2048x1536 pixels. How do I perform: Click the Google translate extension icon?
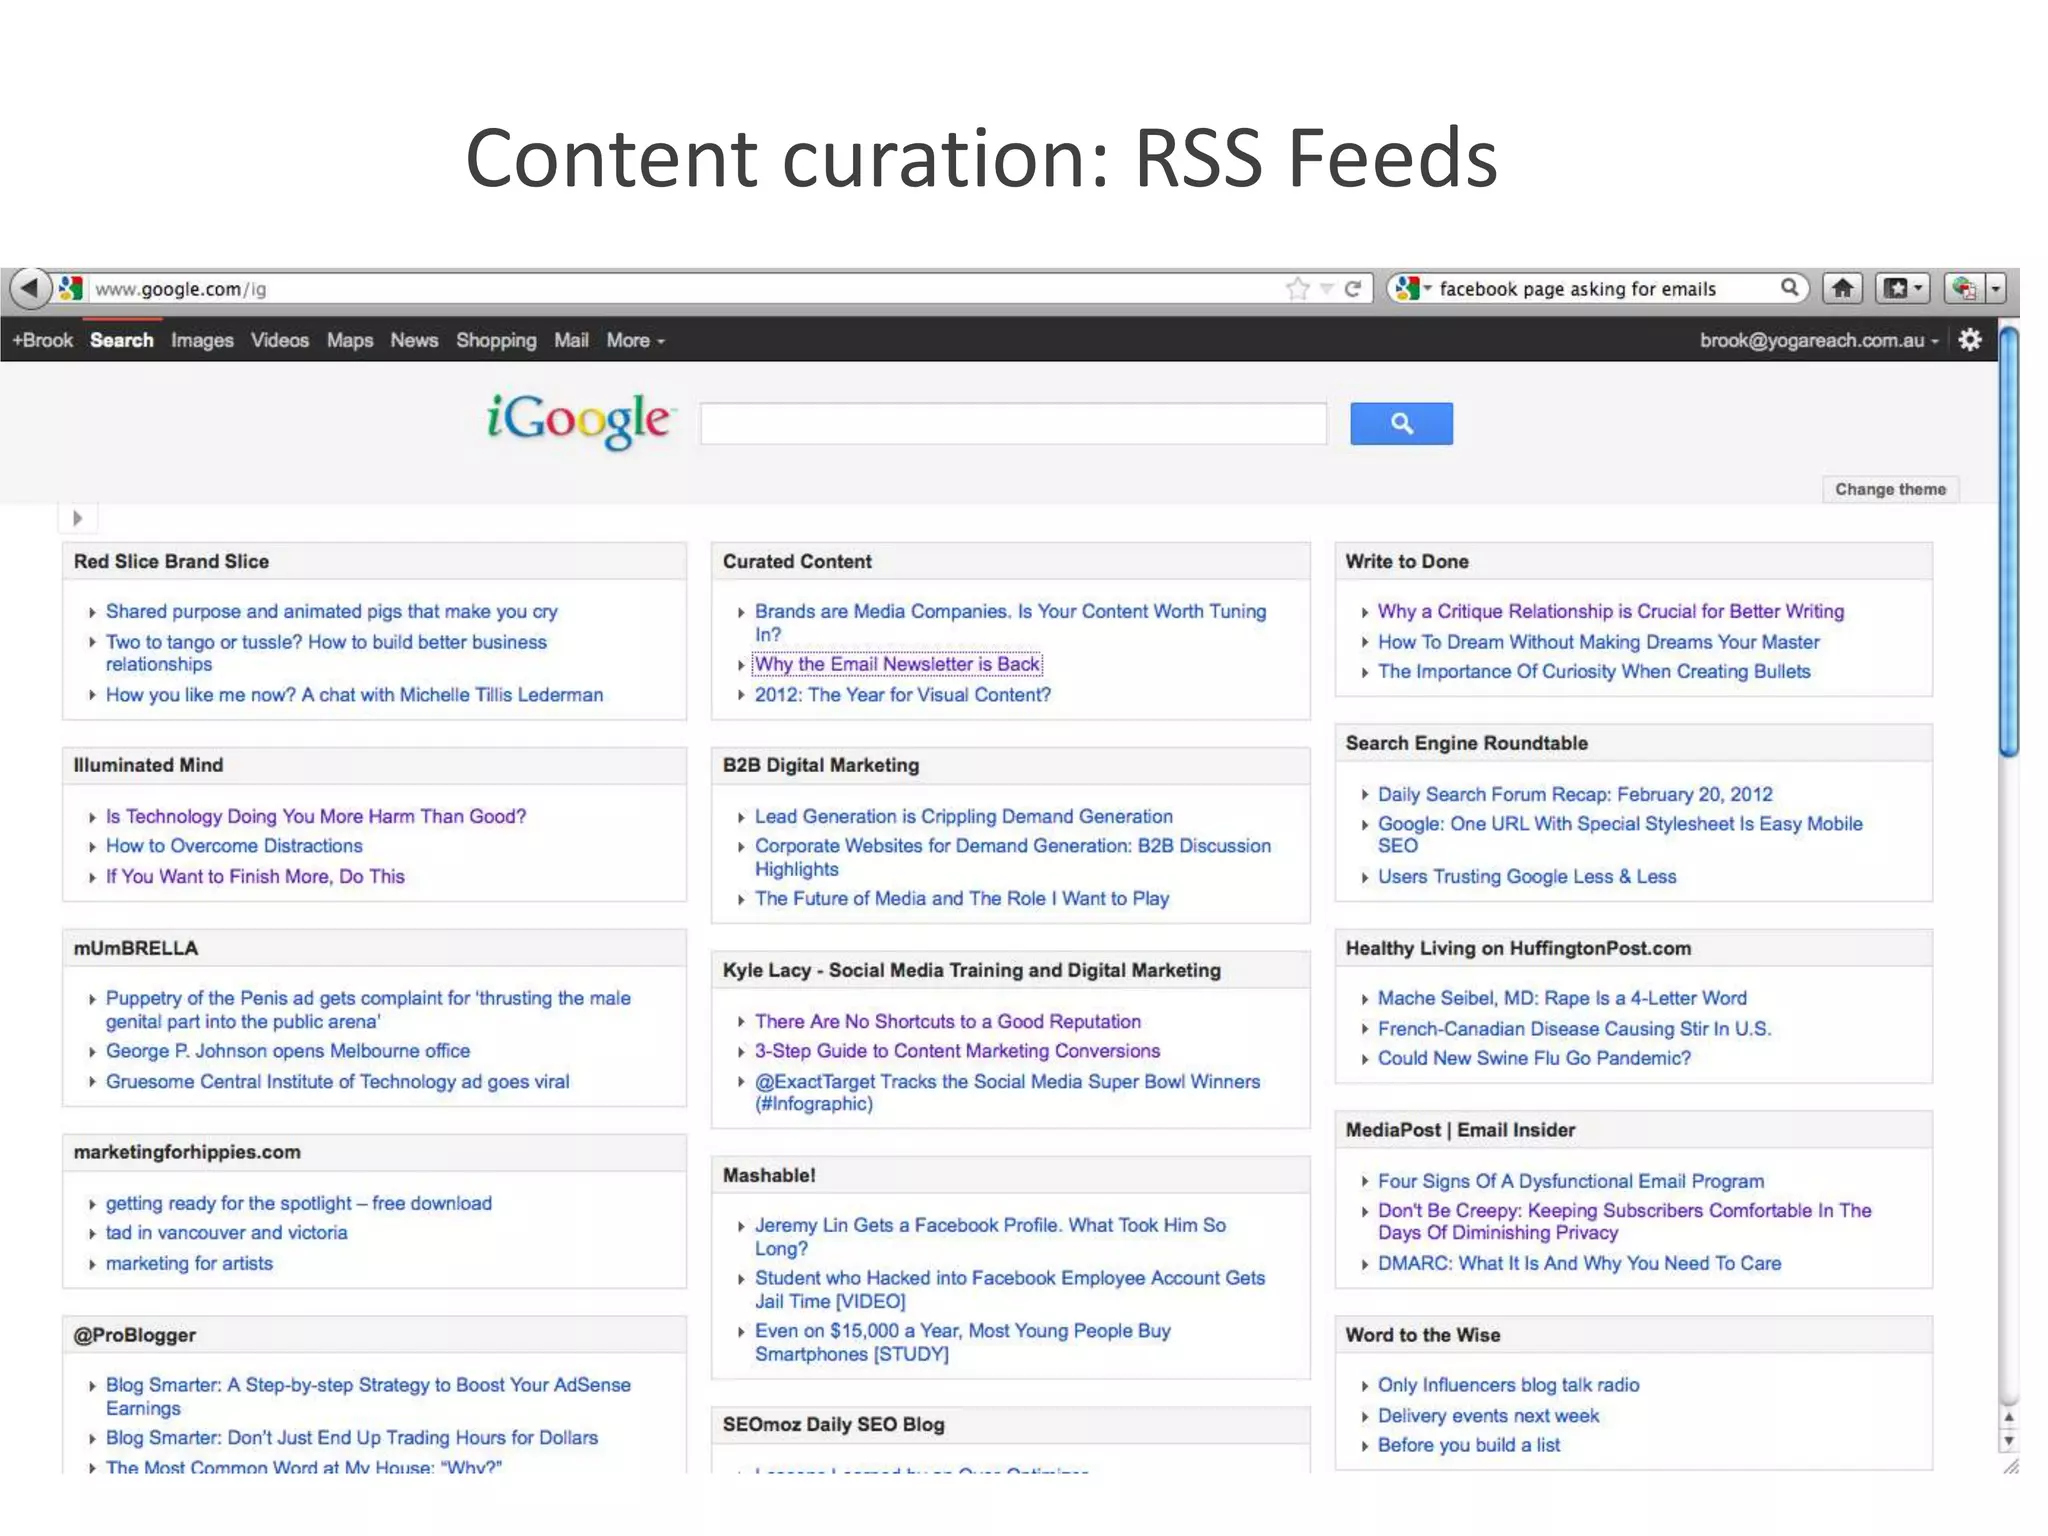[1964, 289]
